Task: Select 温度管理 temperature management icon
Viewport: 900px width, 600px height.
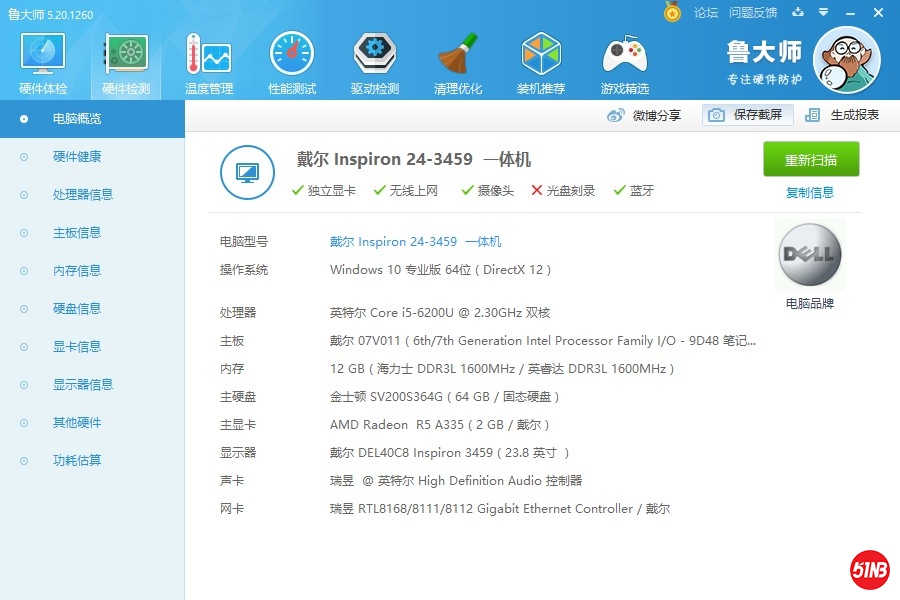Action: pos(209,63)
